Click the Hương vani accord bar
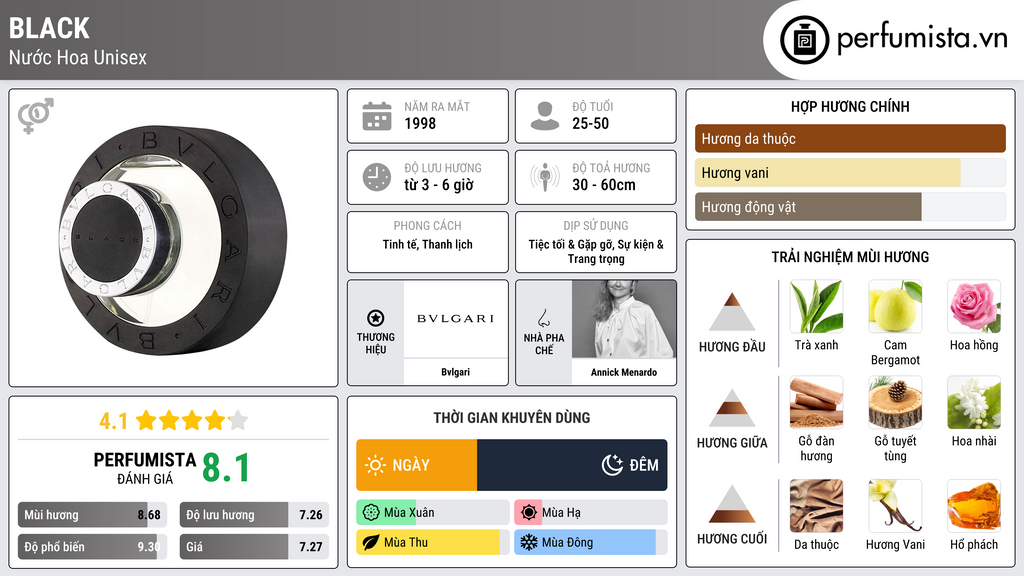 (850, 173)
